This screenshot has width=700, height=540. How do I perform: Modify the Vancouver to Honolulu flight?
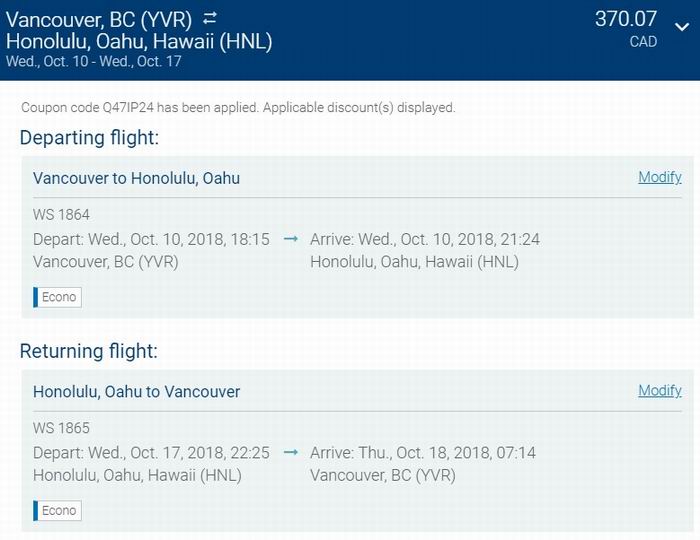[659, 177]
